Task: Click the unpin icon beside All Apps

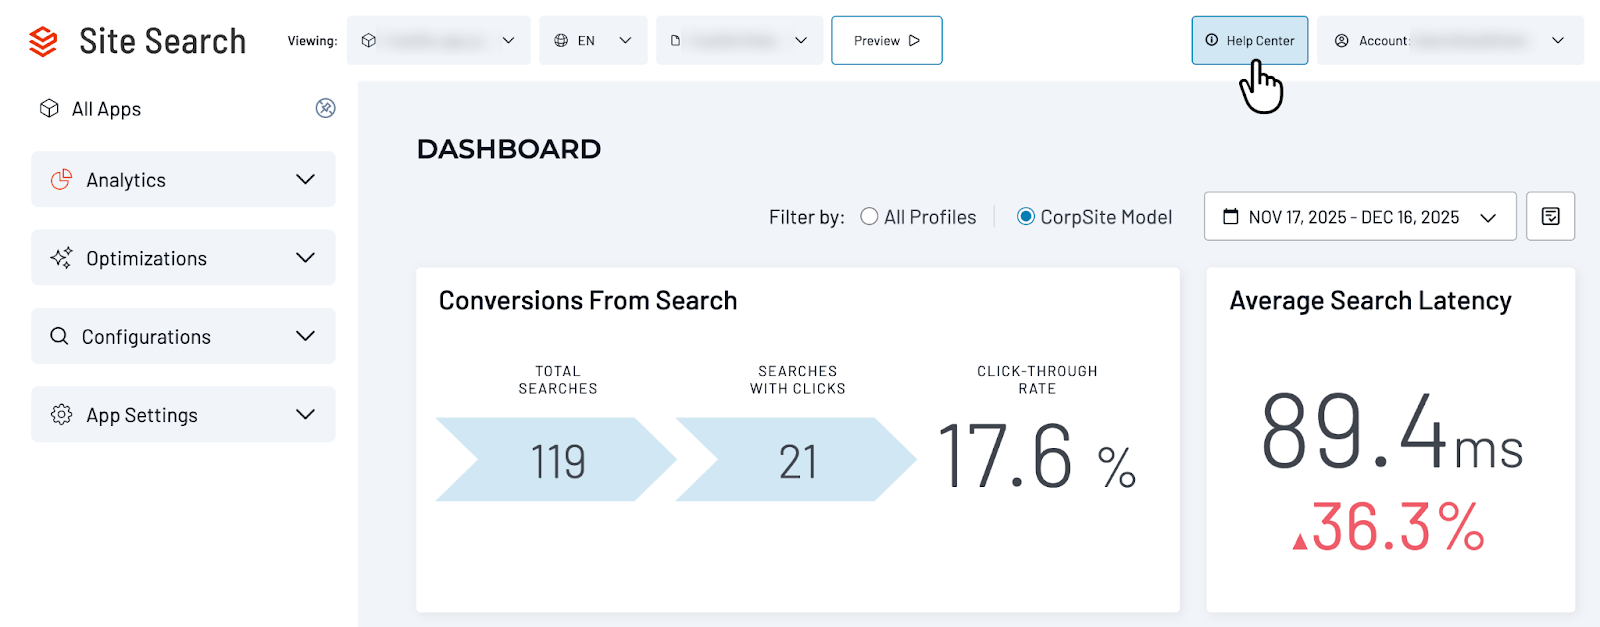Action: pyautogui.click(x=325, y=108)
